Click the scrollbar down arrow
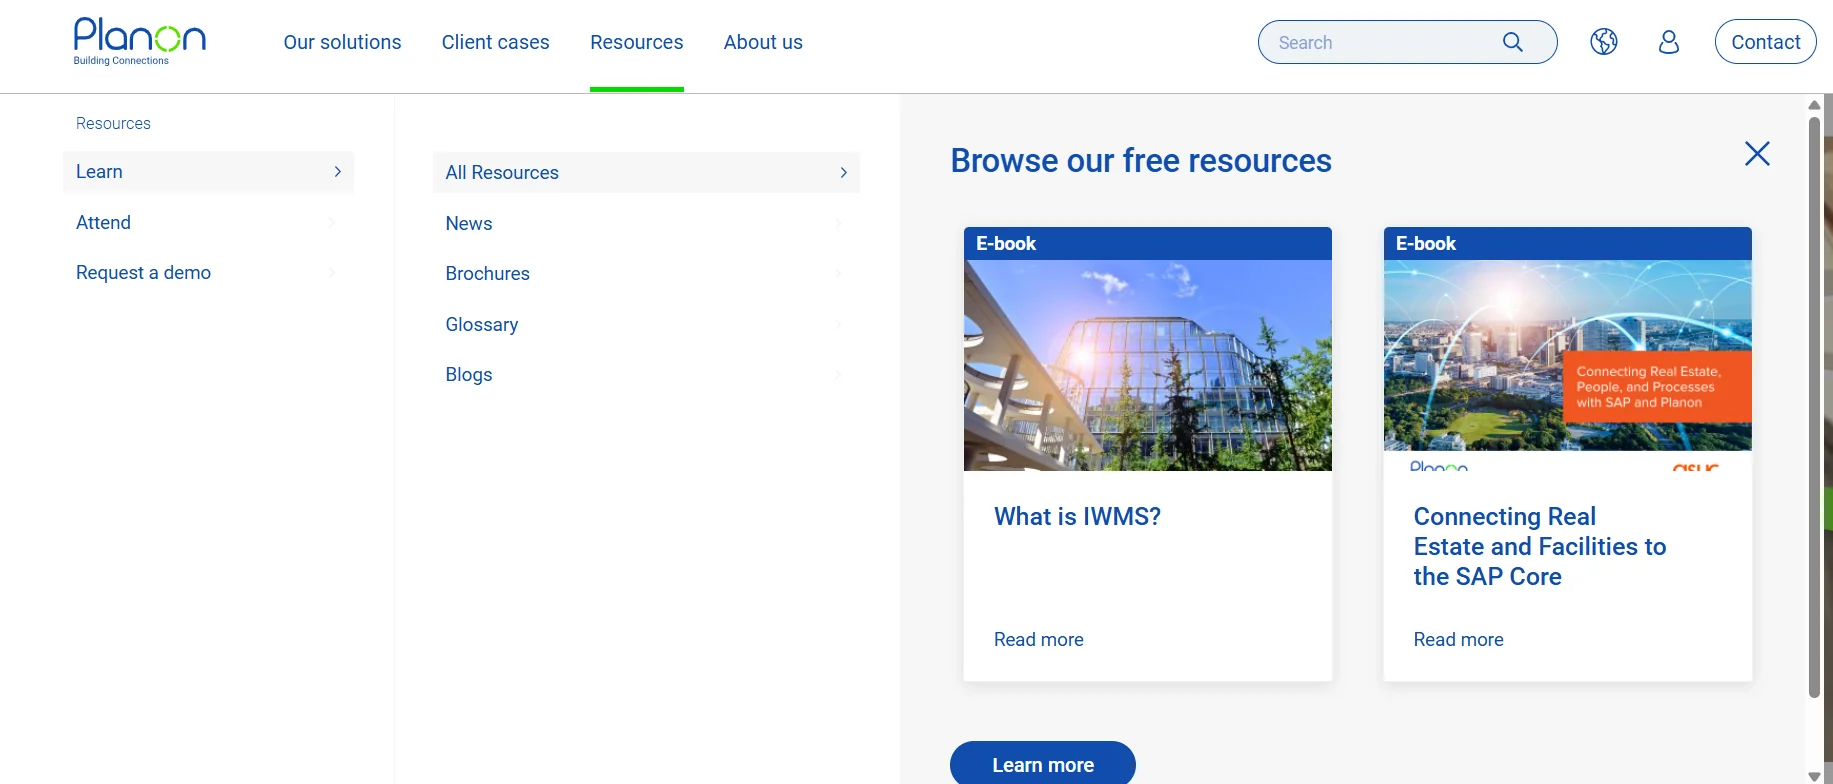1833x784 pixels. pos(1814,776)
